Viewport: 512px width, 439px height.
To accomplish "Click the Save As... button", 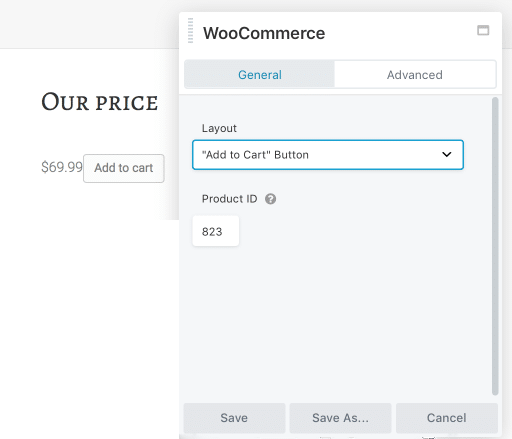I will pos(340,418).
